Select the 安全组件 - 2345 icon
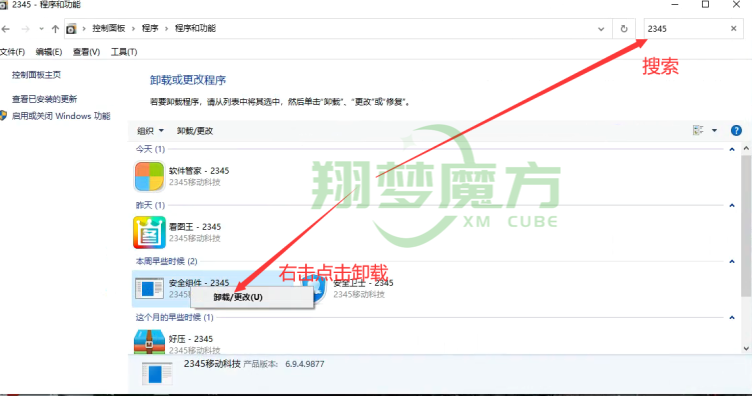Screen dimensions: 752x396 pos(149,289)
